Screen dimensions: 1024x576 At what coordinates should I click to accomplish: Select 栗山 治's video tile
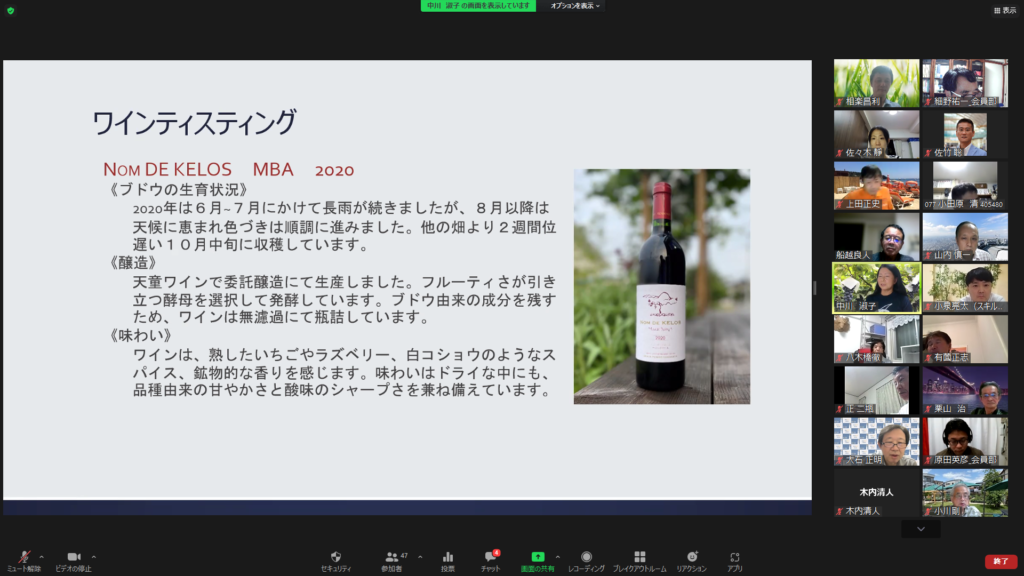click(965, 391)
